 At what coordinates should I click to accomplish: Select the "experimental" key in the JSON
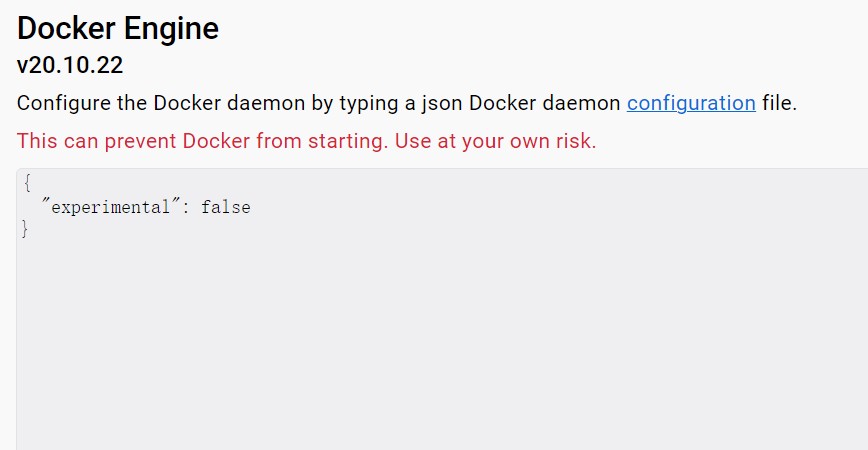pyautogui.click(x=111, y=207)
